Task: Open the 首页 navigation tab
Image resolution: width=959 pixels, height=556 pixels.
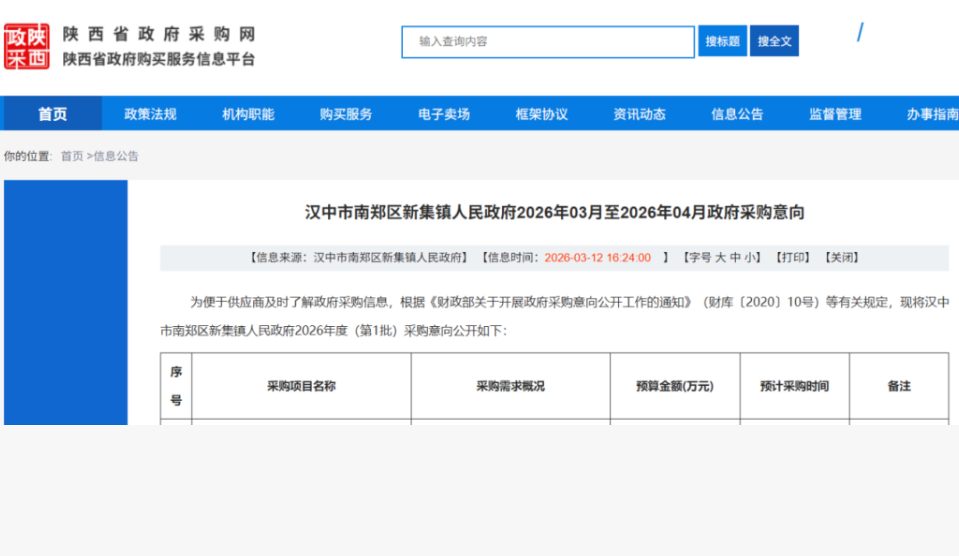Action: tap(53, 114)
